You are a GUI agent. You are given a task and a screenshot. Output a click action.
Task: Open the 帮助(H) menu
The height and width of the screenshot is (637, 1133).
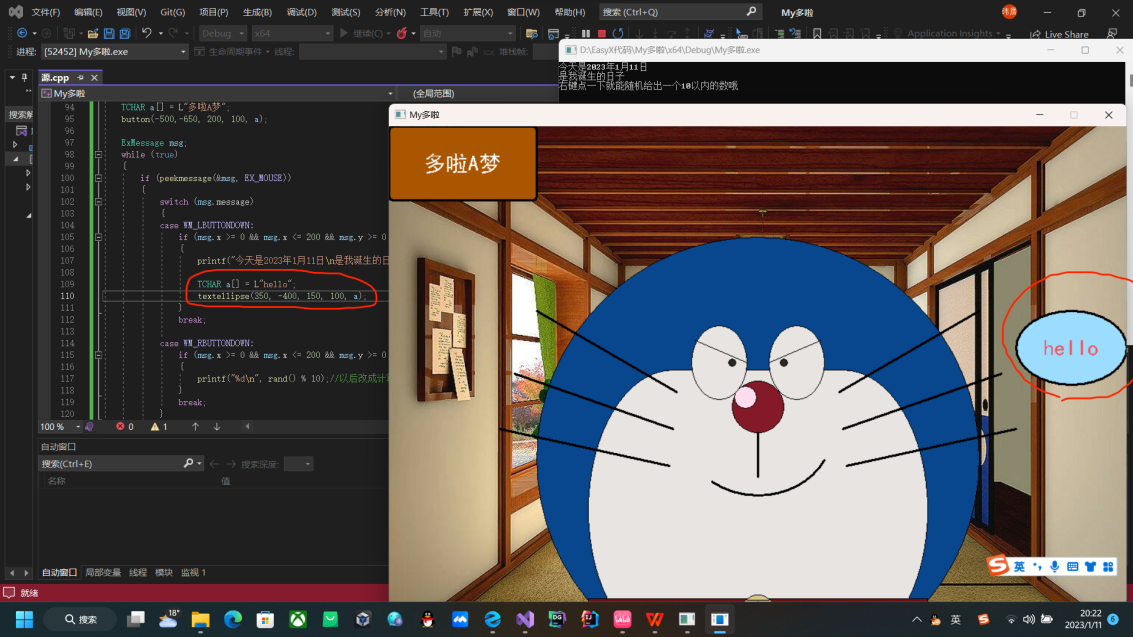point(569,12)
